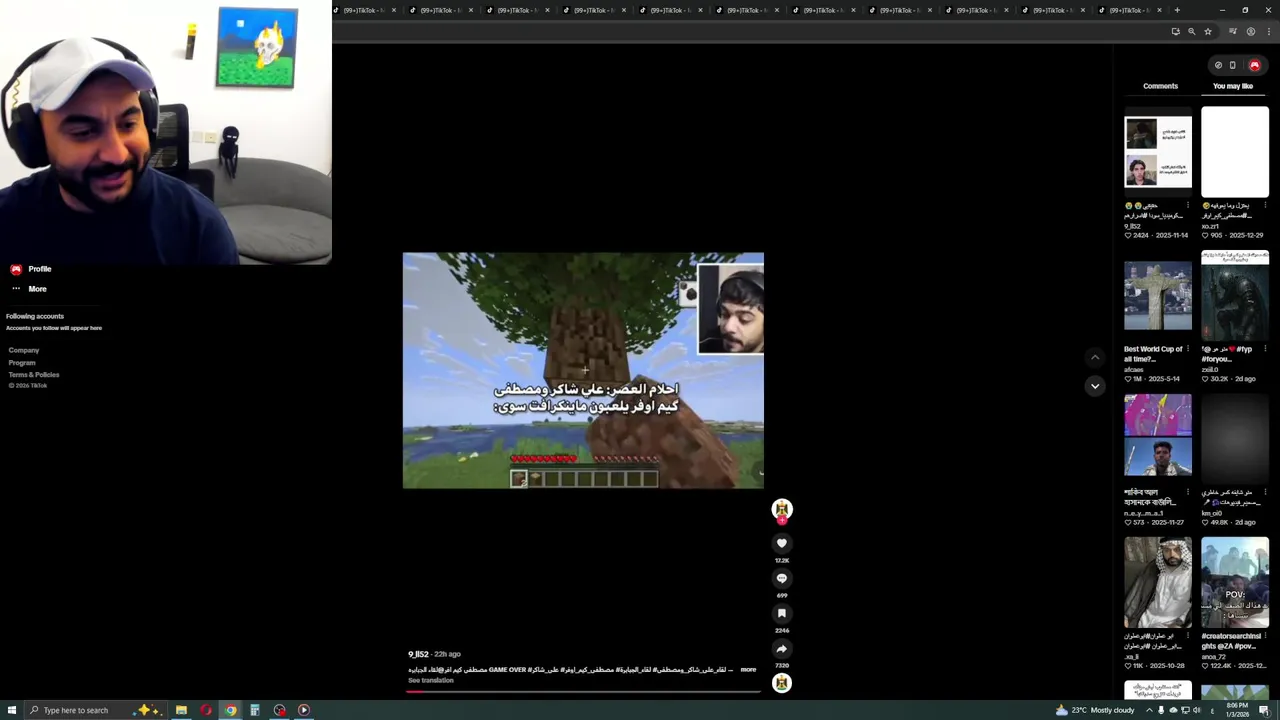The image size is (1280, 720).
Task: Click the red profile avatar at top right
Action: point(1254,65)
